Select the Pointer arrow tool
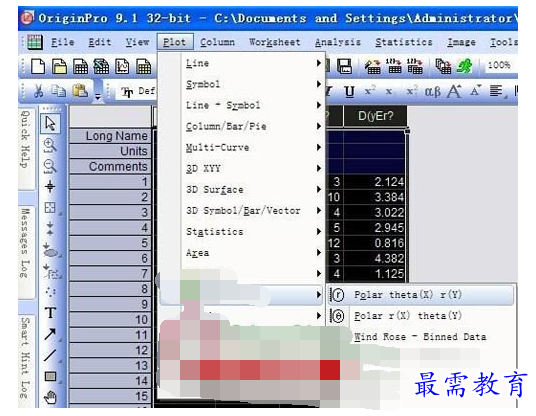The width and height of the screenshot is (536, 416). coord(51,123)
